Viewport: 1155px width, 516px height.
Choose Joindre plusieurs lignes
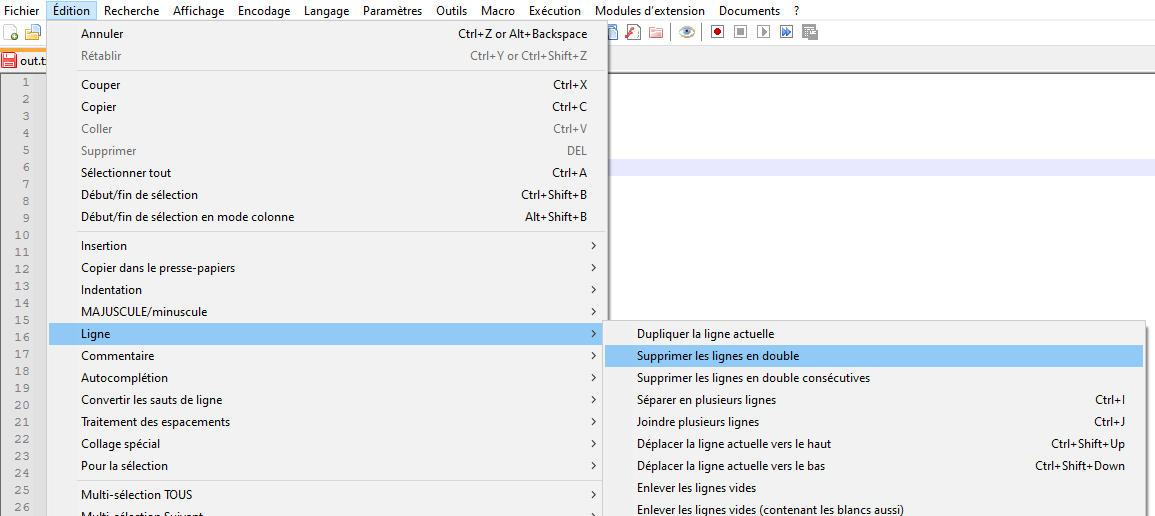(x=874, y=423)
